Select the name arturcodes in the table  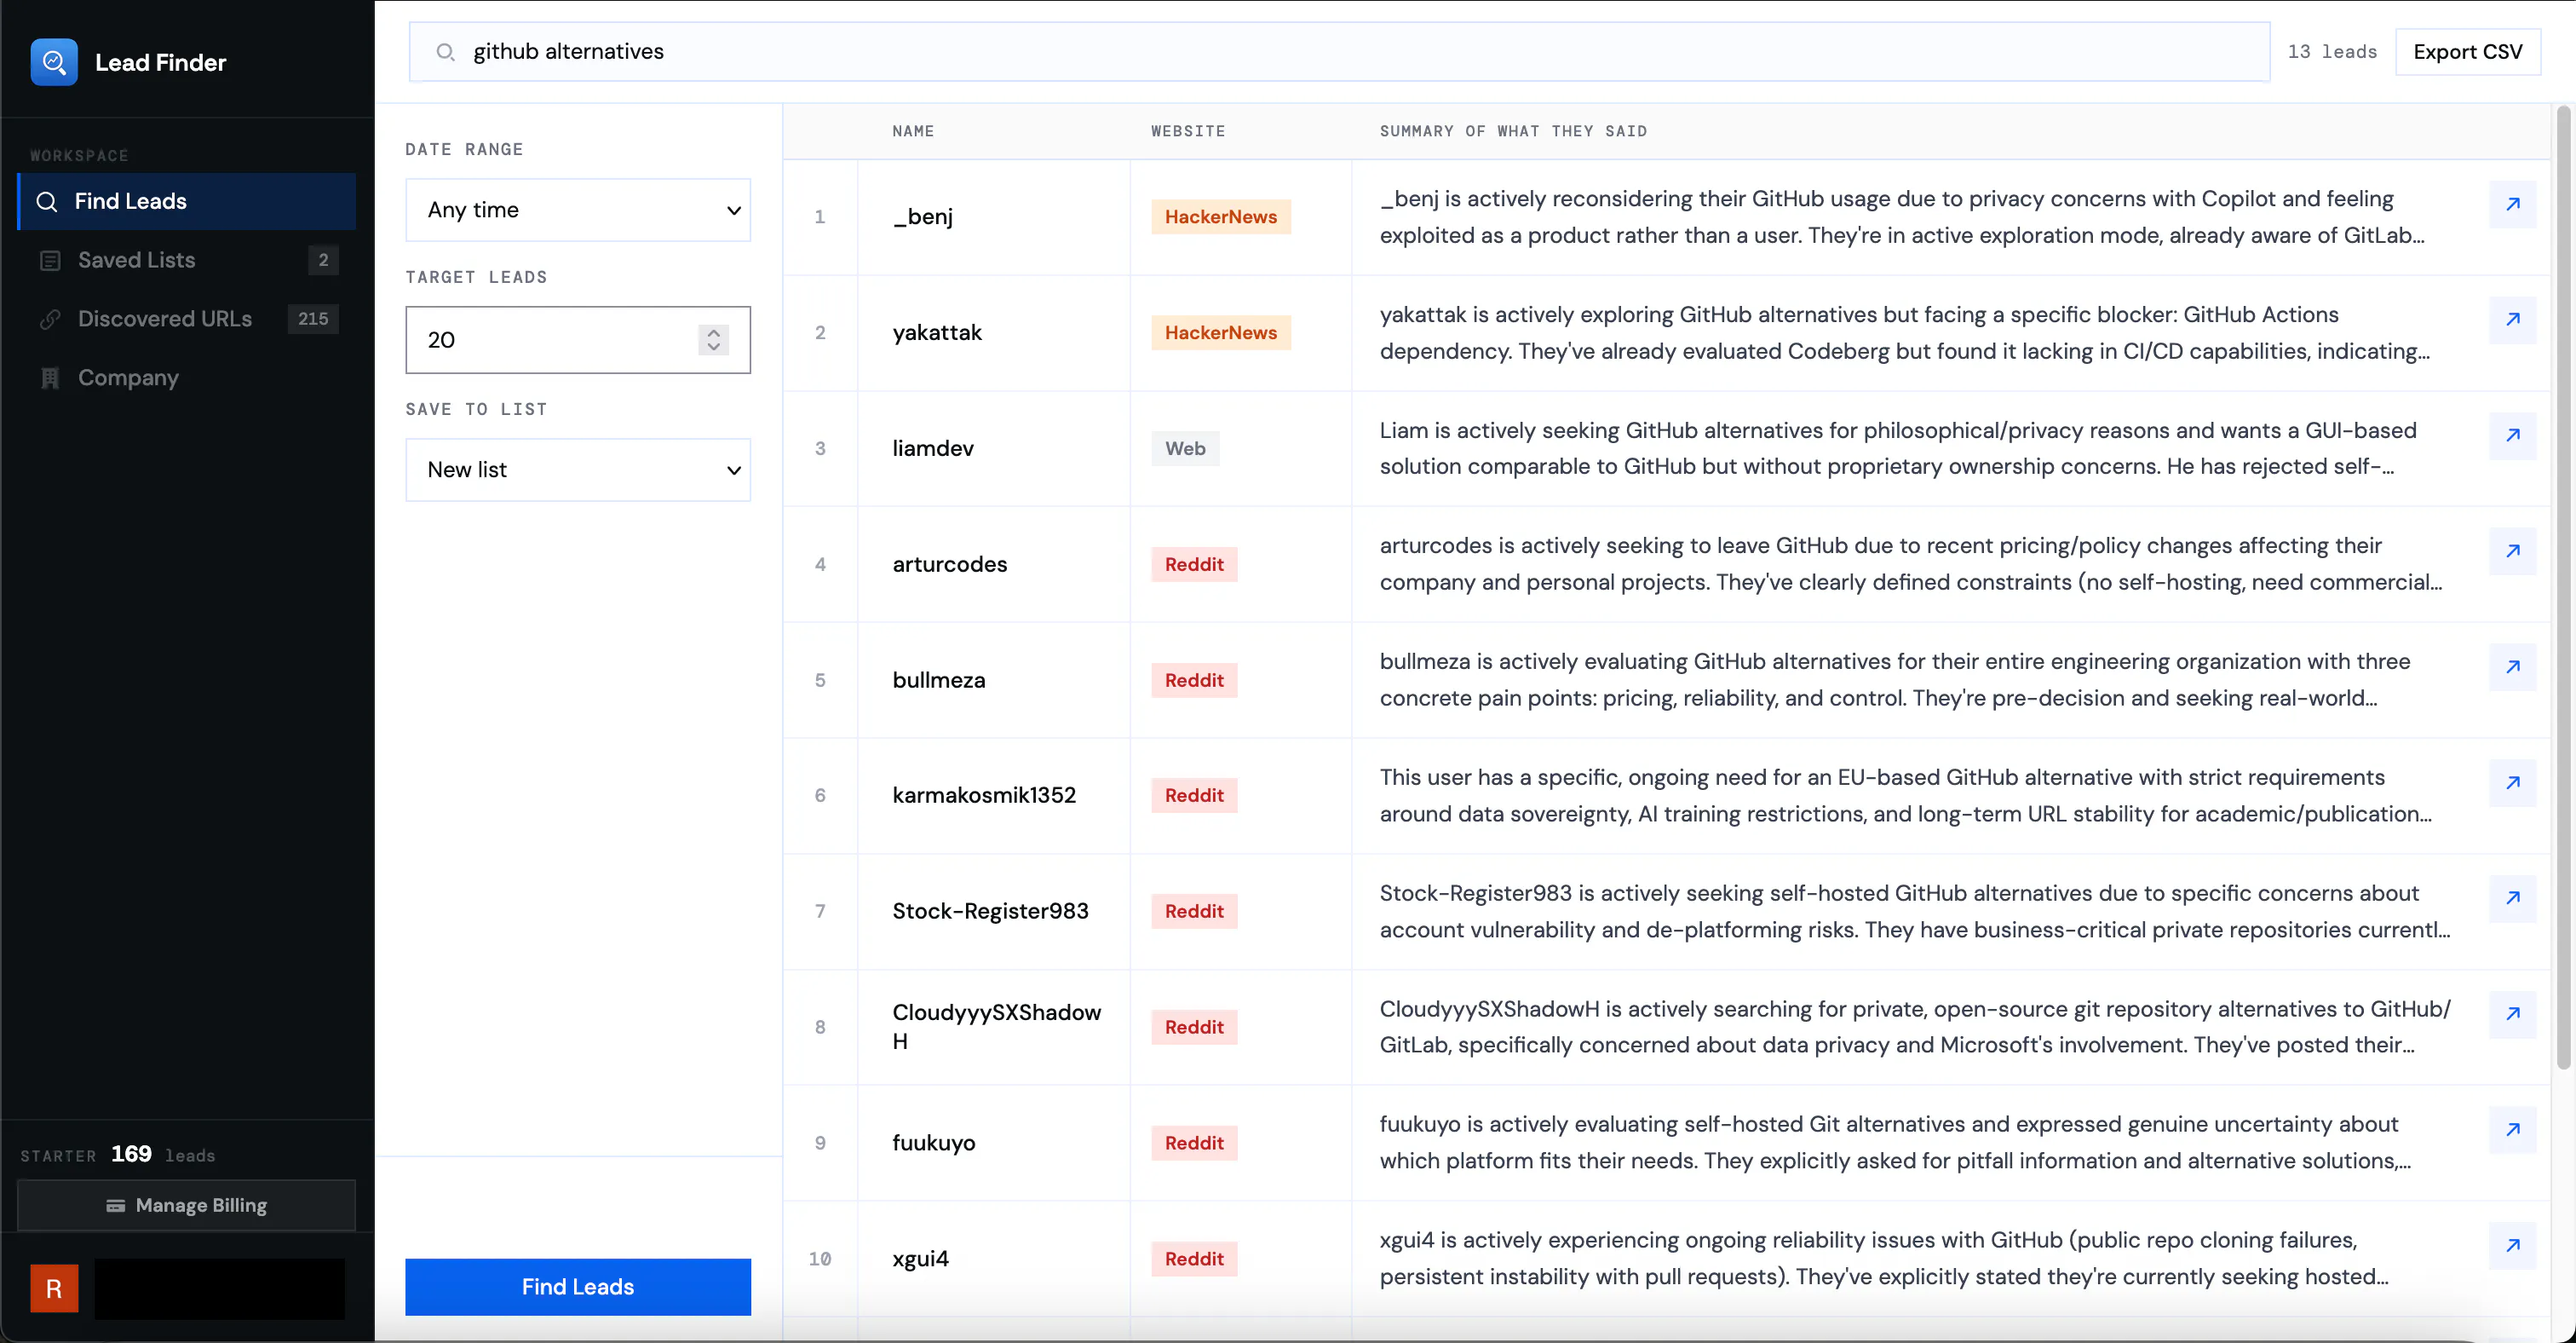[x=949, y=565]
